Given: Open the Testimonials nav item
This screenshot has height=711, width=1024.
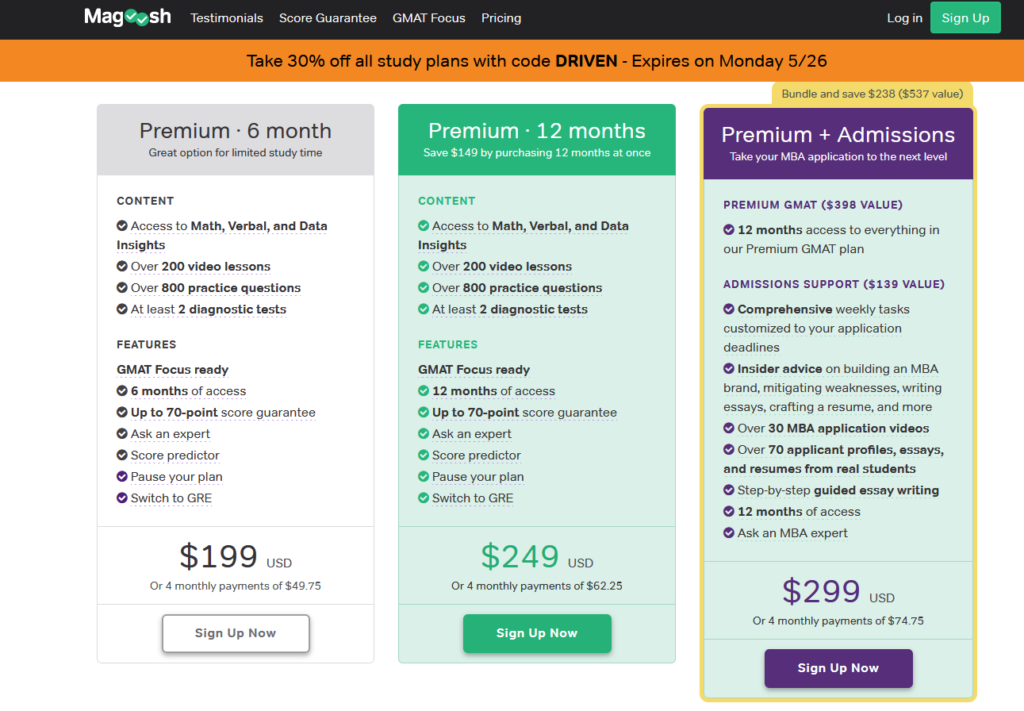Looking at the screenshot, I should click(227, 18).
